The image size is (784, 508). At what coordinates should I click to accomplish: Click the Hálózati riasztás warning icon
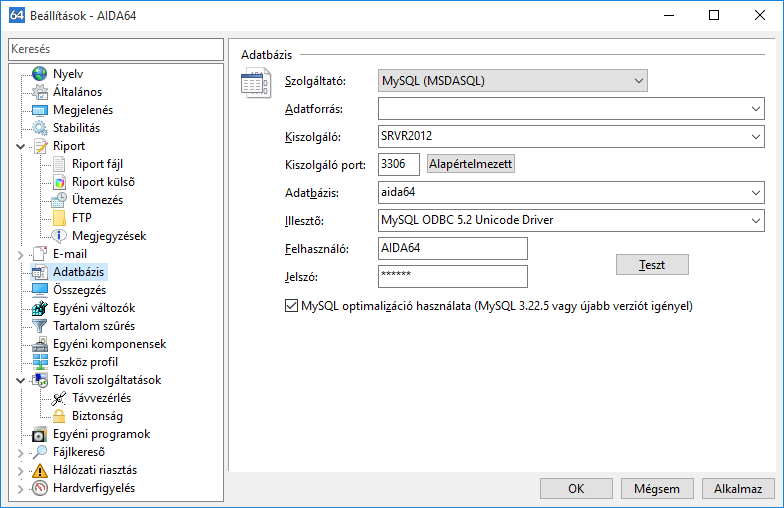click(40, 470)
